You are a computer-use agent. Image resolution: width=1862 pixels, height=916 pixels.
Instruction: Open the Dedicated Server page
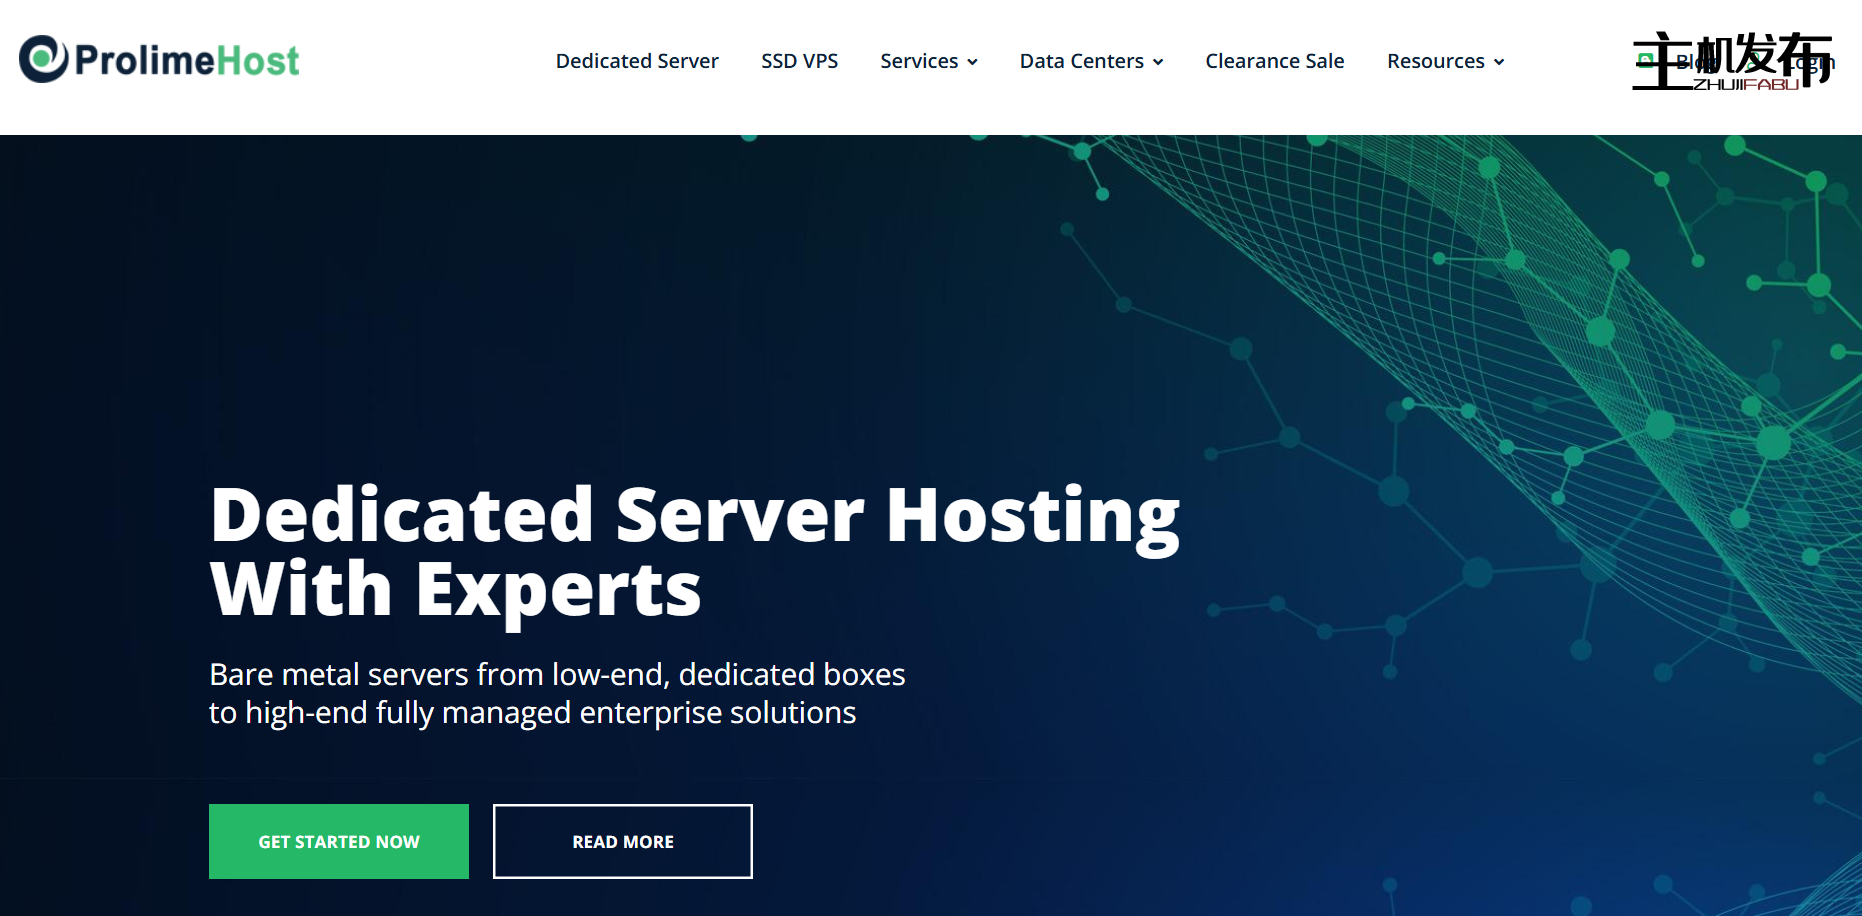coord(637,61)
